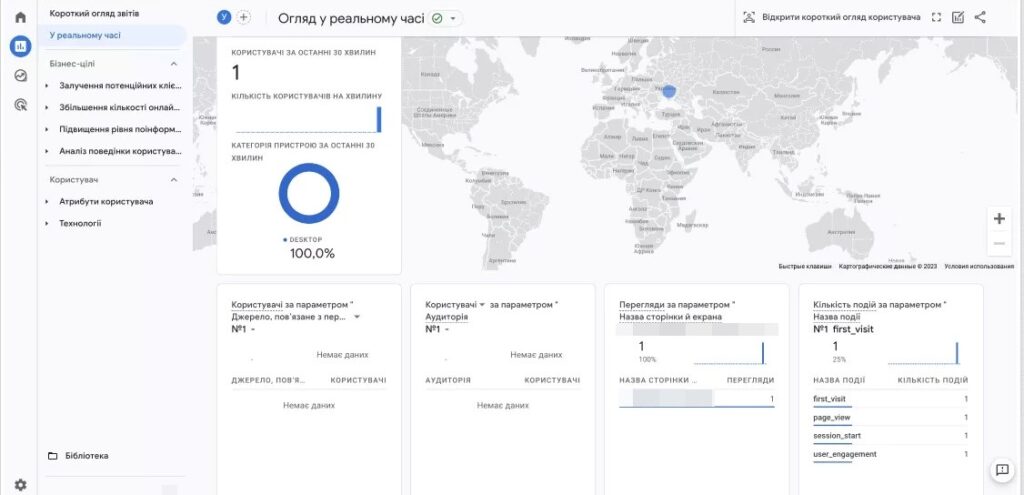The width and height of the screenshot is (1024, 495).
Task: Open the Бібліотека link
Action: coord(86,456)
